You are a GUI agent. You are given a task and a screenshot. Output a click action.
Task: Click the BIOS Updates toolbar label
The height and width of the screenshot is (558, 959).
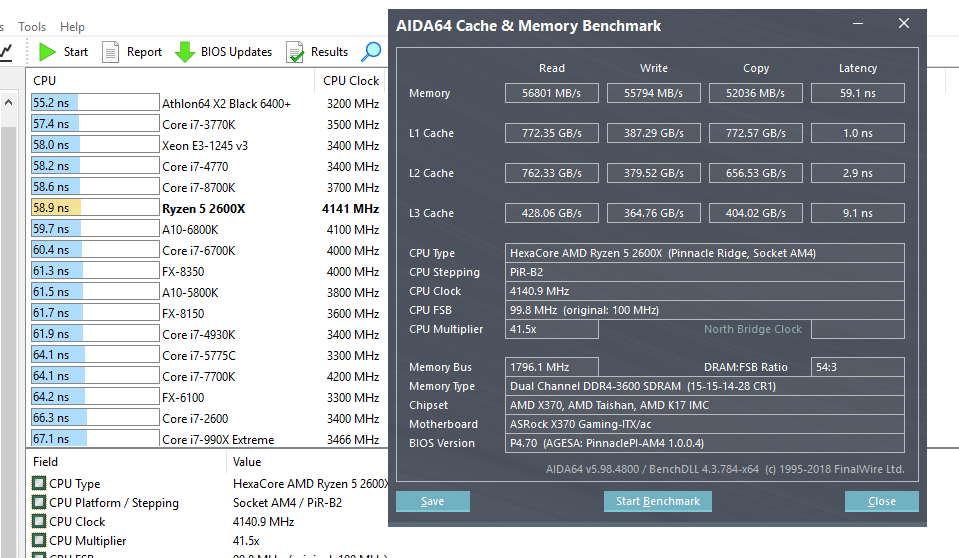click(x=237, y=52)
